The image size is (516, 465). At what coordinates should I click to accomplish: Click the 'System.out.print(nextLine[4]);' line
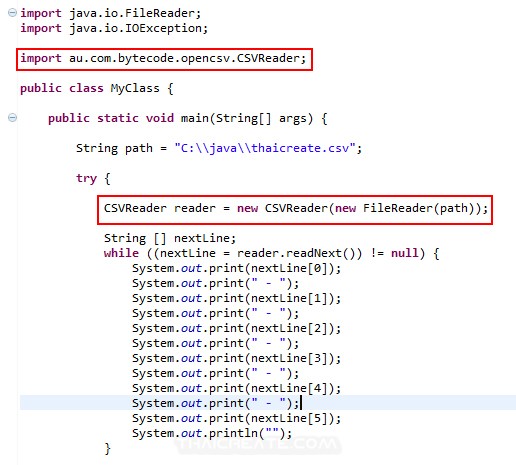tap(236, 388)
